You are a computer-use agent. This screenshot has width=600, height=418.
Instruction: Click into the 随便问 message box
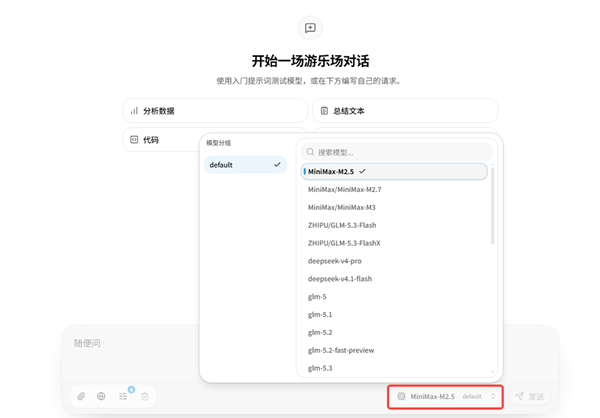(x=310, y=352)
